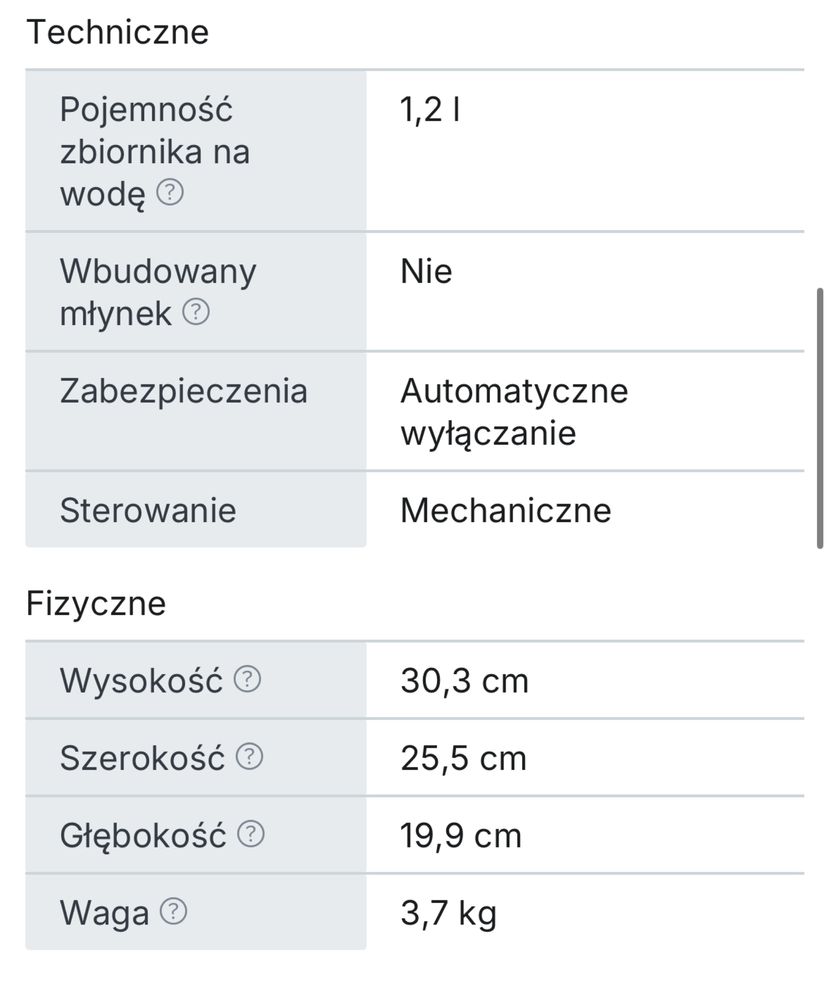Click the 25,5 cm width value

tap(463, 758)
